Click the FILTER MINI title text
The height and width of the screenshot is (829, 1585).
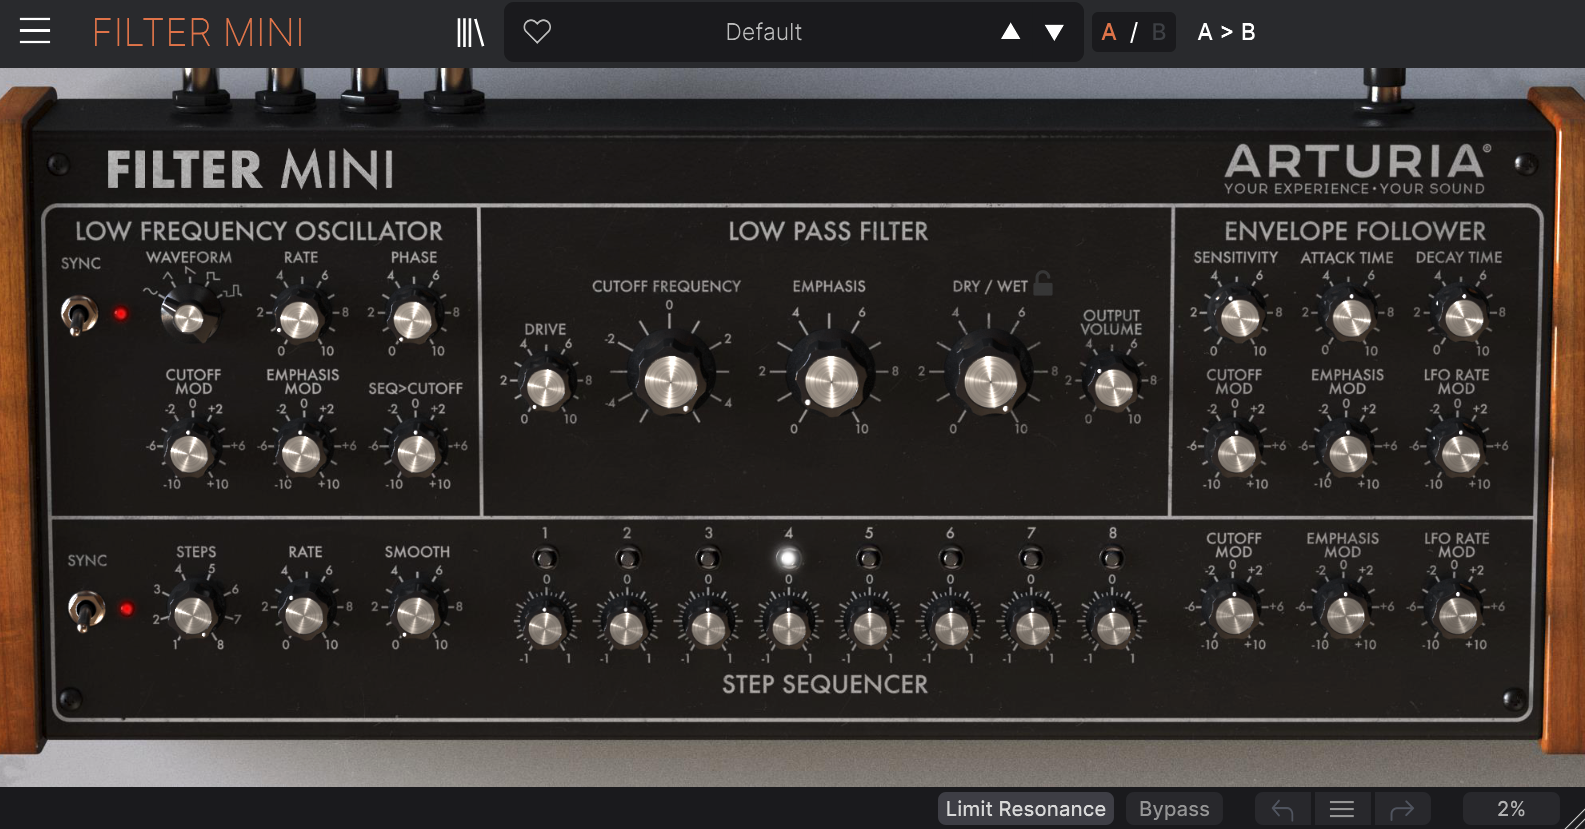pyautogui.click(x=198, y=33)
